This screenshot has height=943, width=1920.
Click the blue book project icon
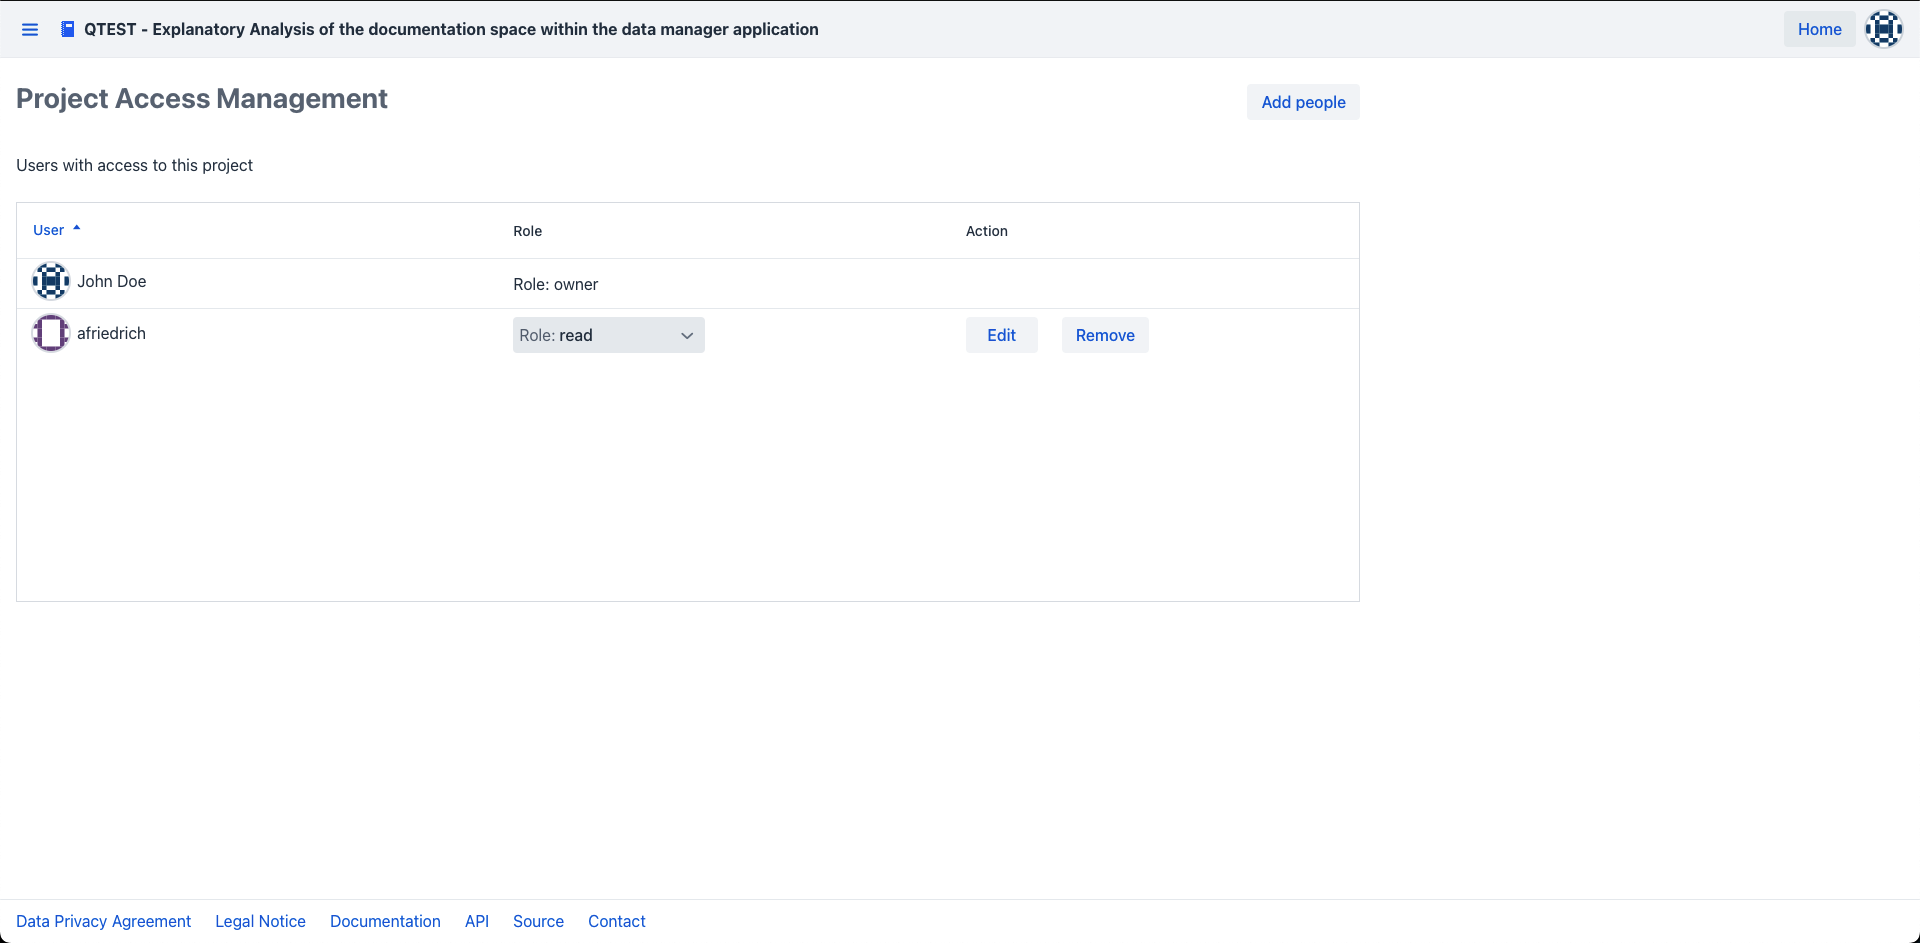coord(67,29)
